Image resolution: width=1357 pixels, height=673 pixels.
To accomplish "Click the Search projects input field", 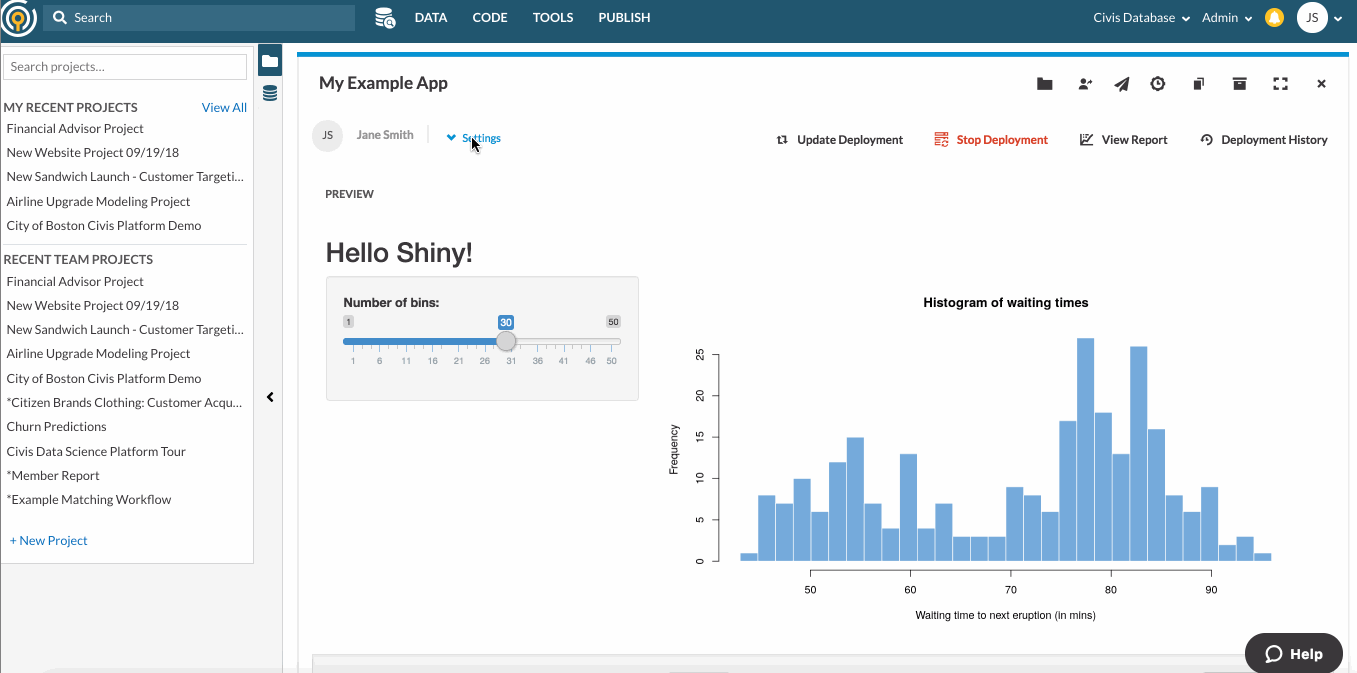I will coord(124,66).
